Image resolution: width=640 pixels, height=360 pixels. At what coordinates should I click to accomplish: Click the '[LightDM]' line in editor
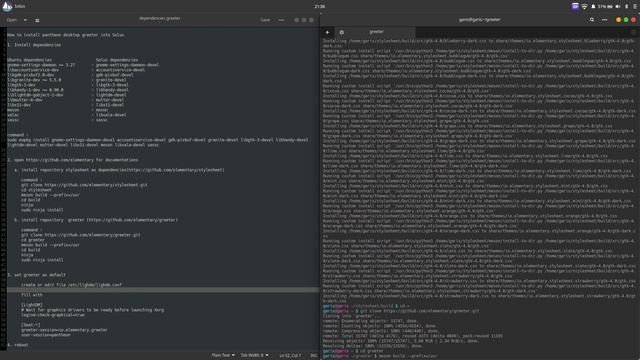32,305
